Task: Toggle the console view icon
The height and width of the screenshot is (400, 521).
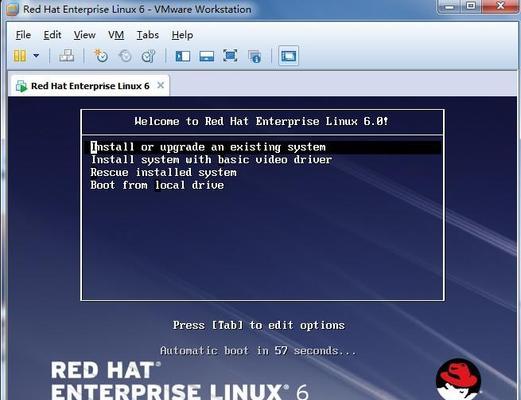Action: click(288, 56)
